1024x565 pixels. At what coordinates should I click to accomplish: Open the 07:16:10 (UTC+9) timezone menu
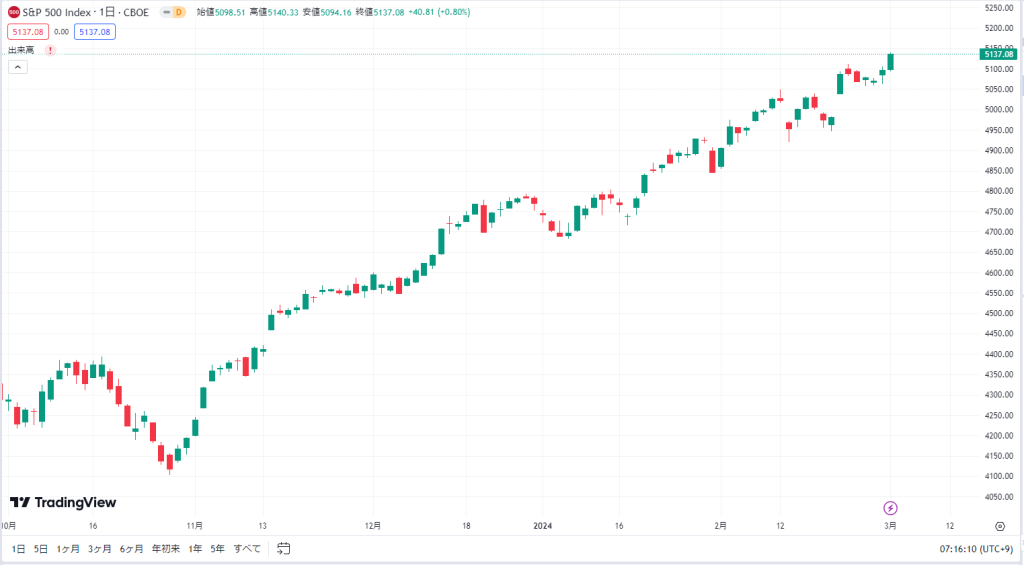(976, 549)
